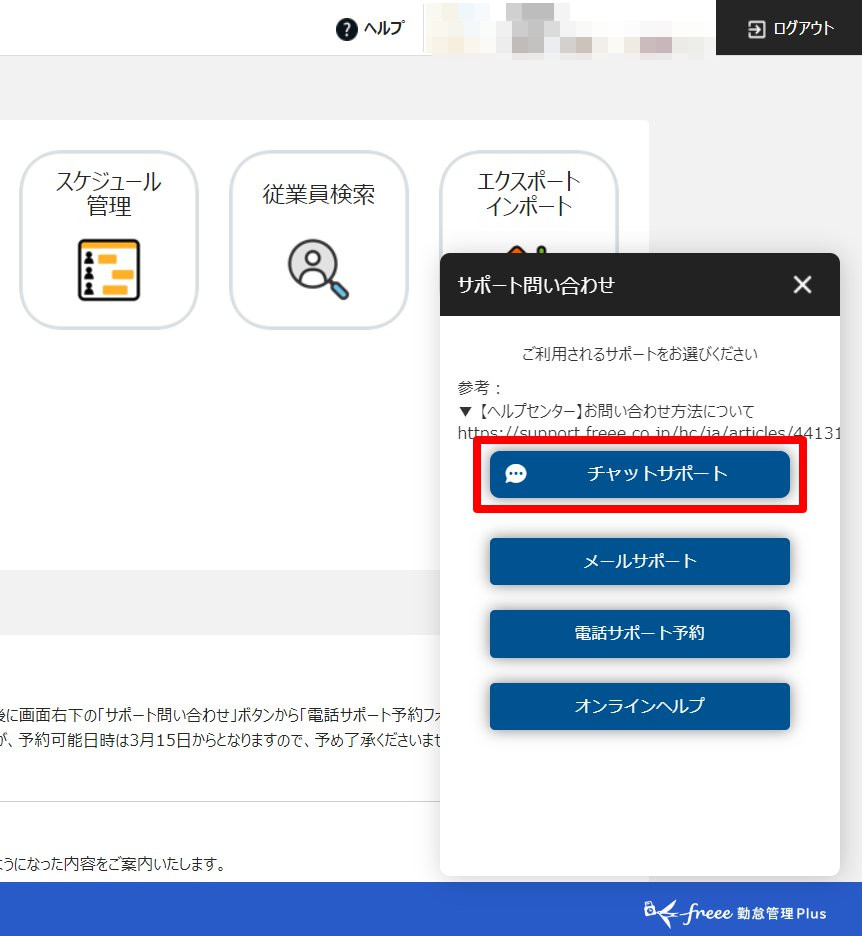Open 電話サポート予約
The width and height of the screenshot is (862, 936).
[x=640, y=633]
